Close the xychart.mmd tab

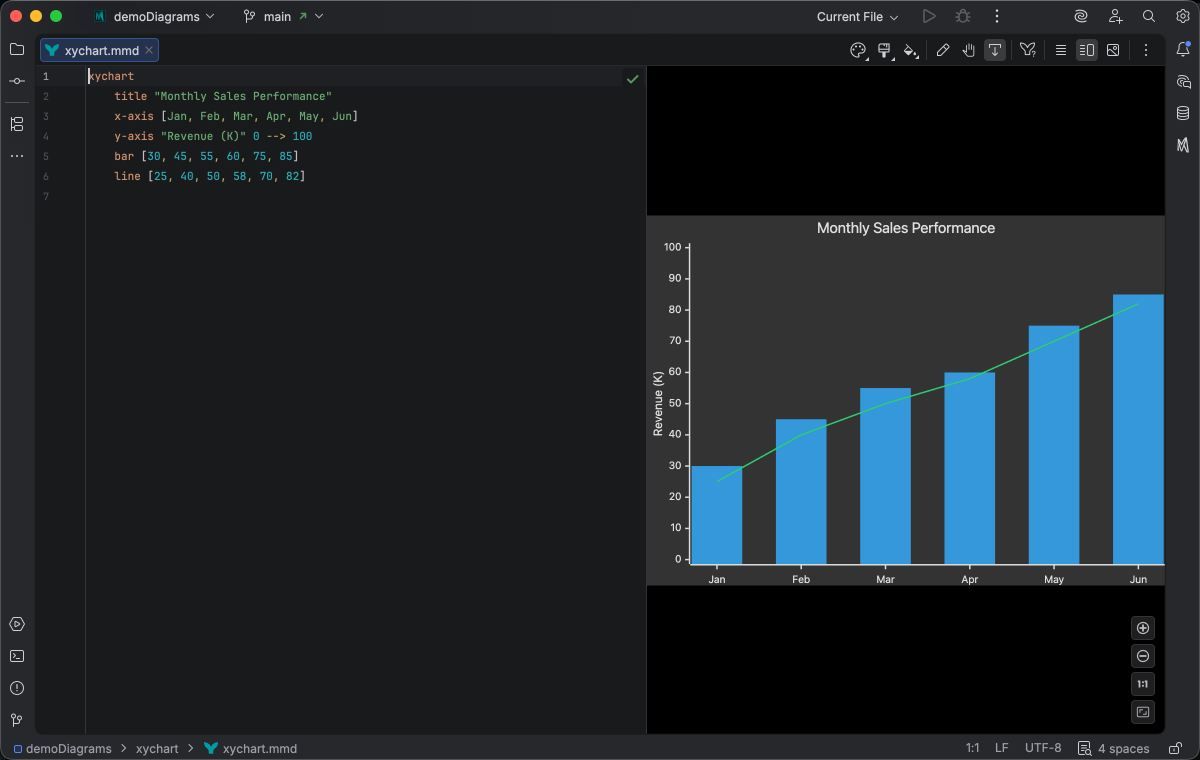149,50
